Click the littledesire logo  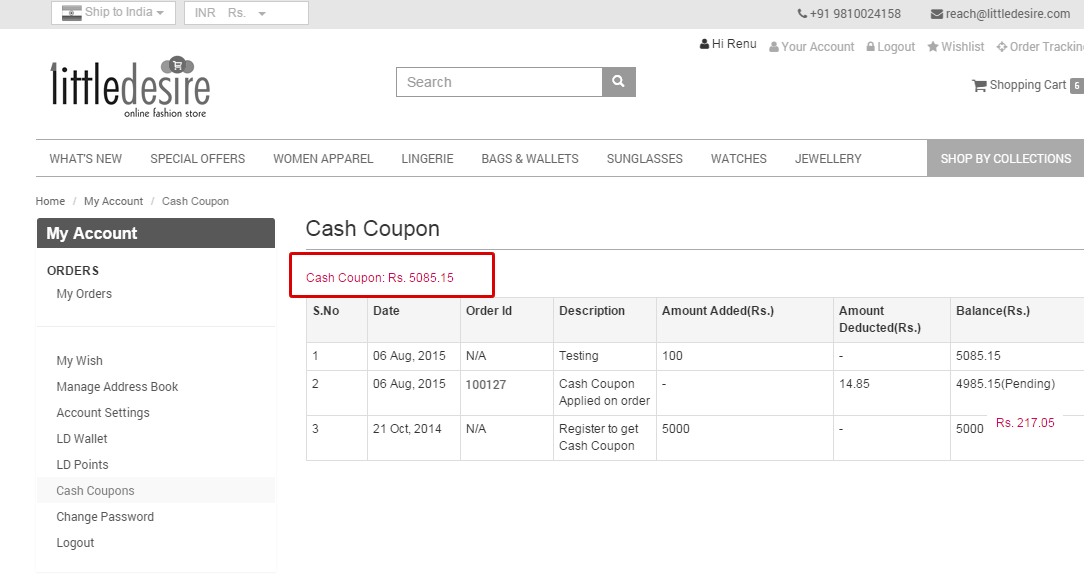pos(130,87)
